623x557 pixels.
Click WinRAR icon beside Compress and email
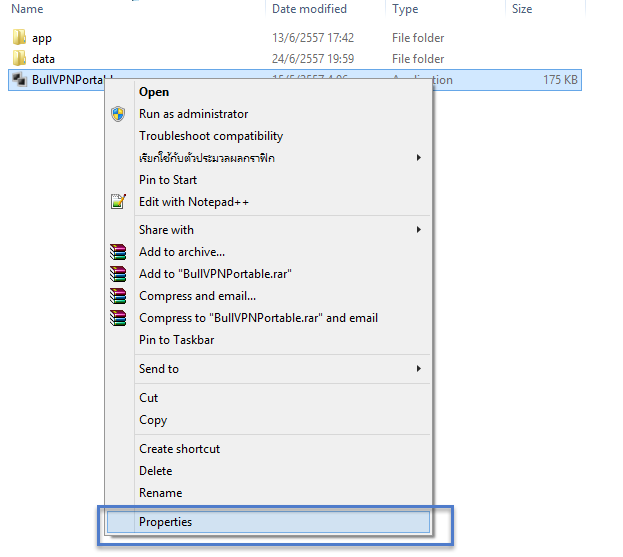click(x=118, y=296)
